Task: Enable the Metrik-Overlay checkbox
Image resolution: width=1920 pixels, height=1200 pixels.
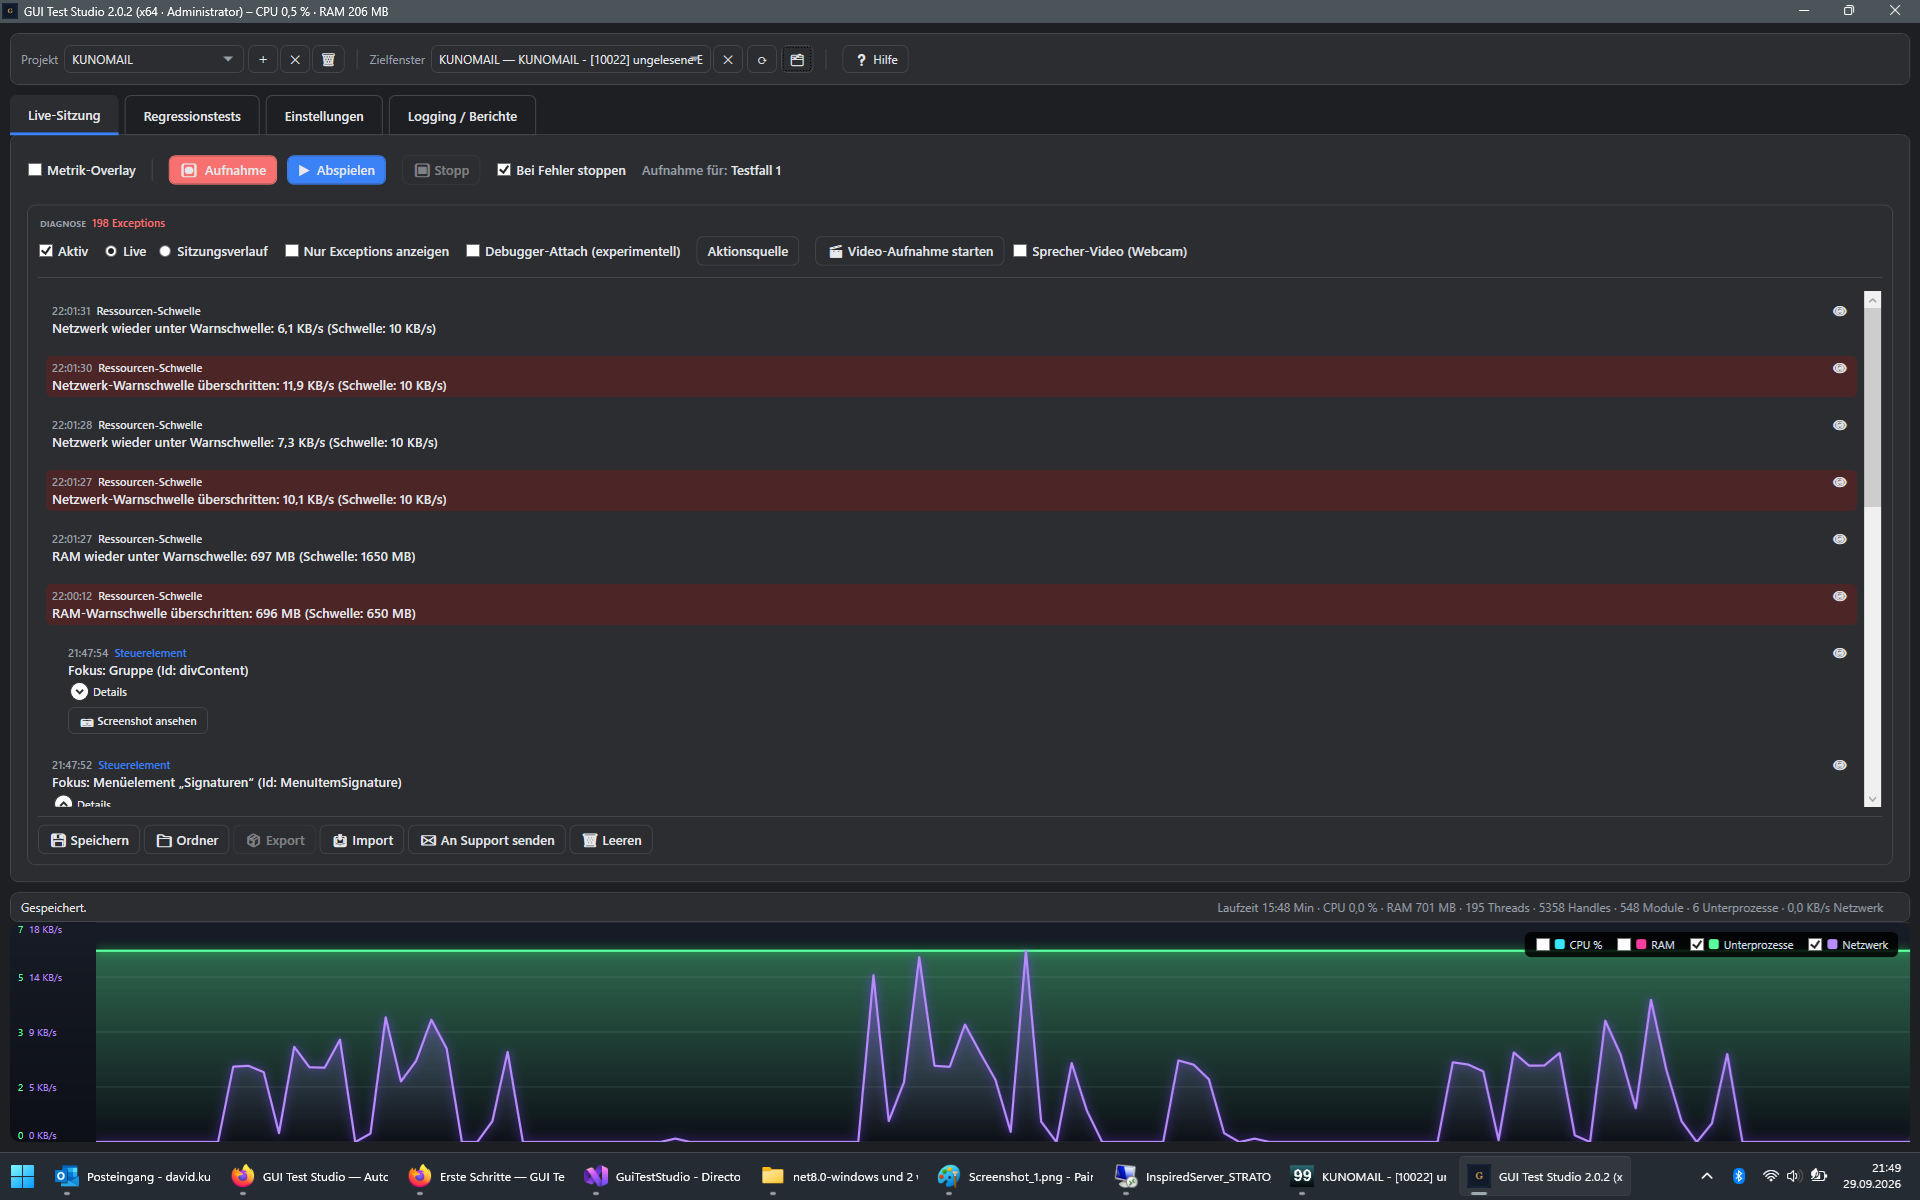Action: [x=35, y=170]
